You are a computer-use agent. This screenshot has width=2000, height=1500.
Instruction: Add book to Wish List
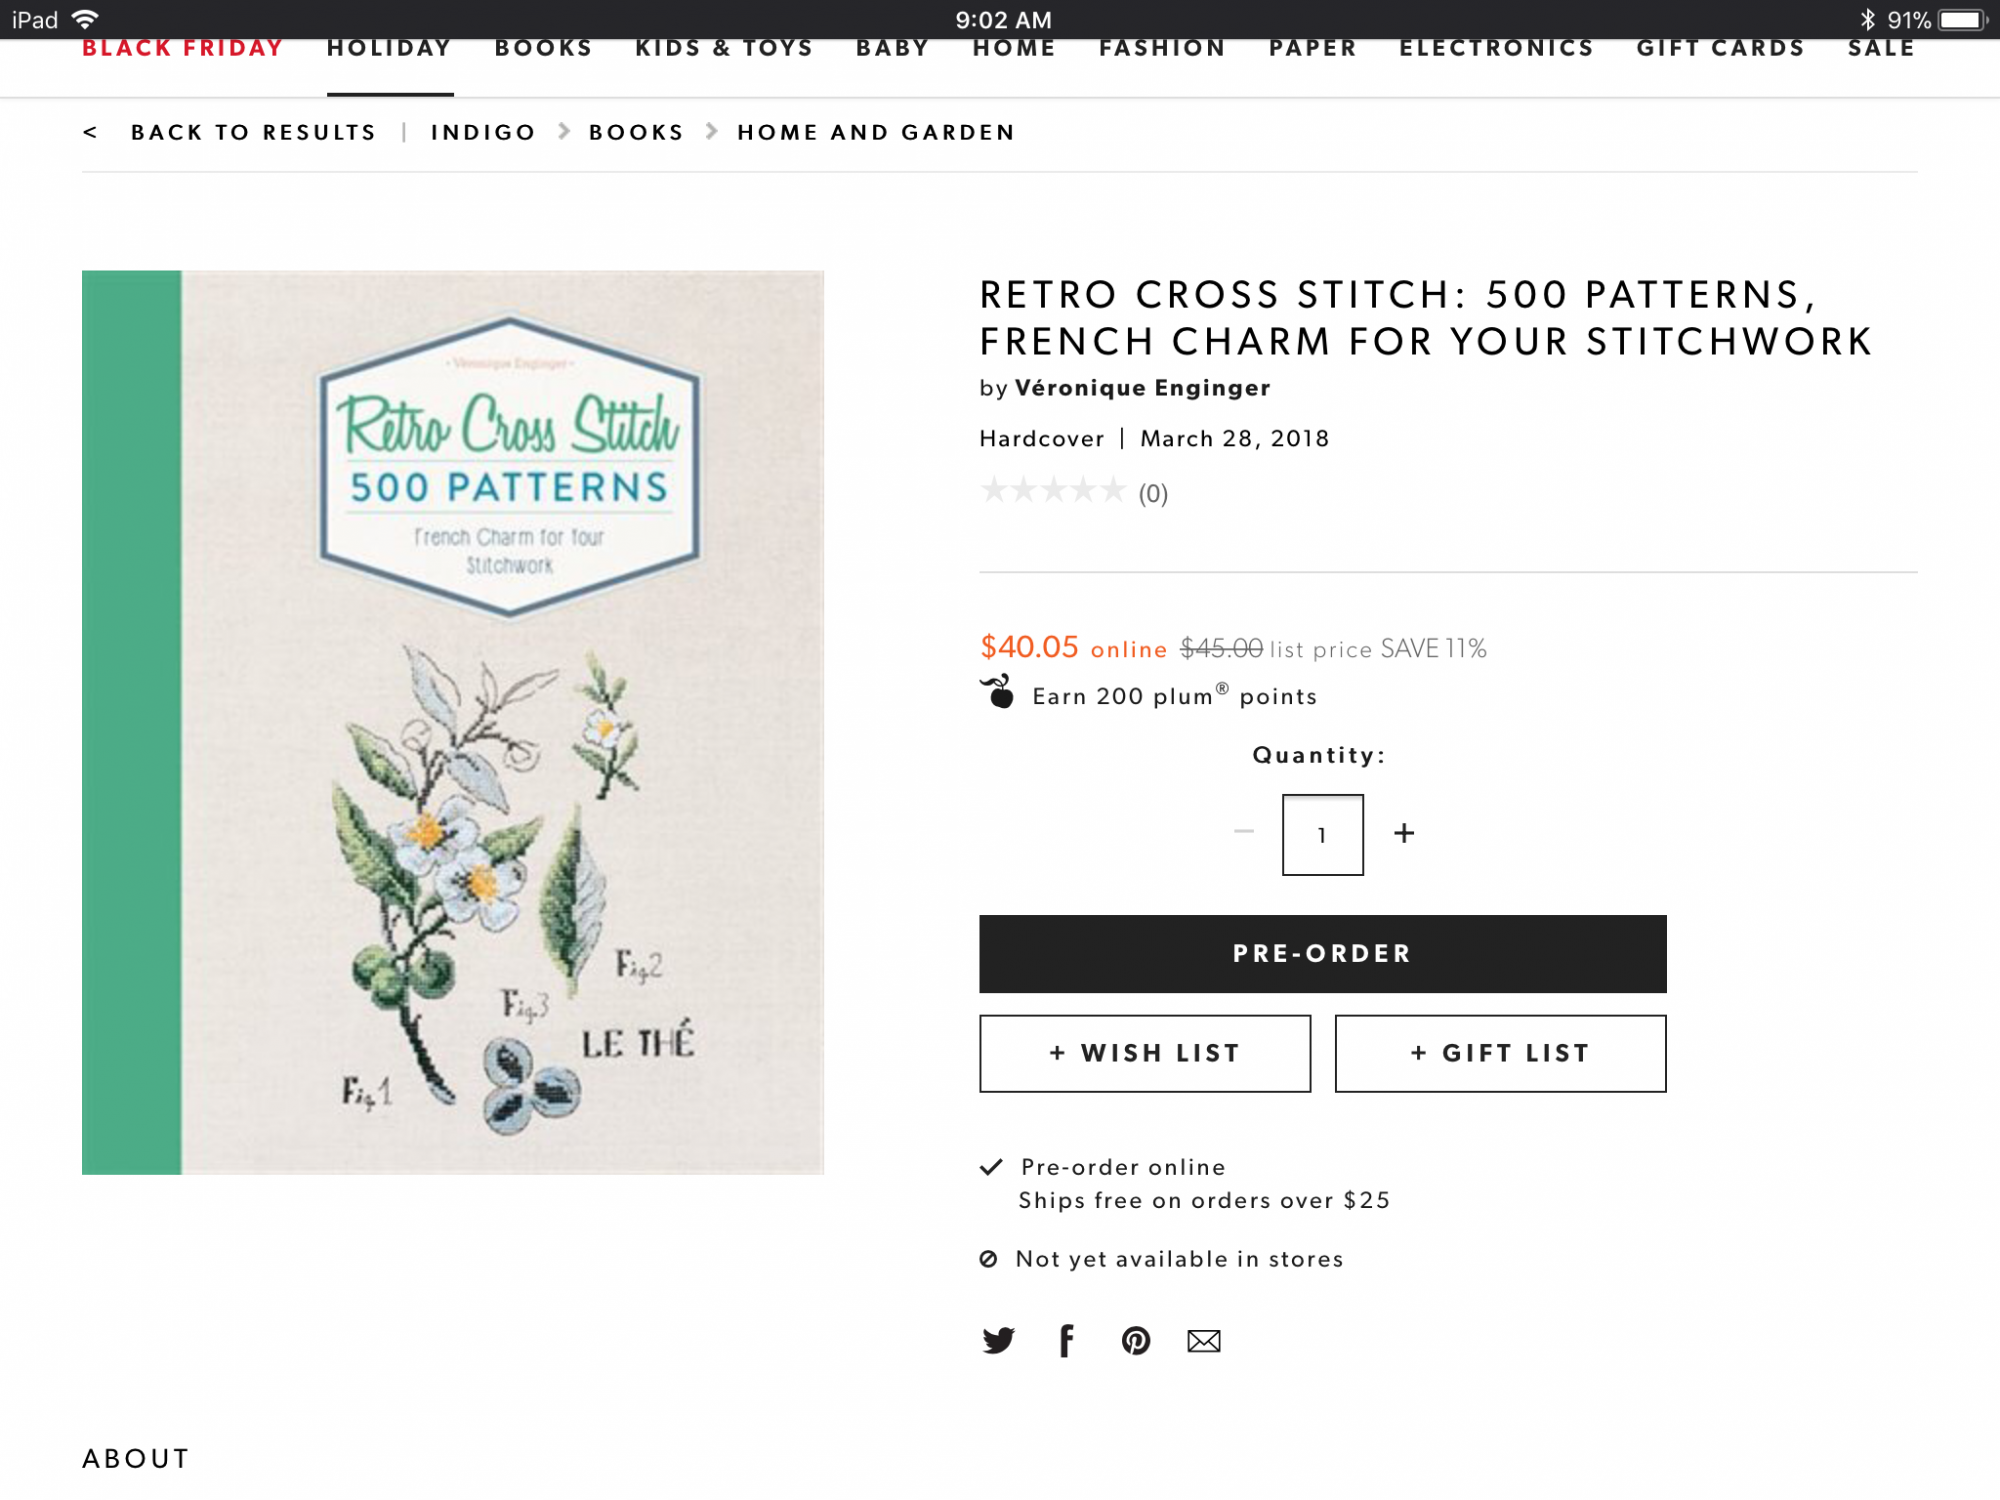tap(1144, 1053)
